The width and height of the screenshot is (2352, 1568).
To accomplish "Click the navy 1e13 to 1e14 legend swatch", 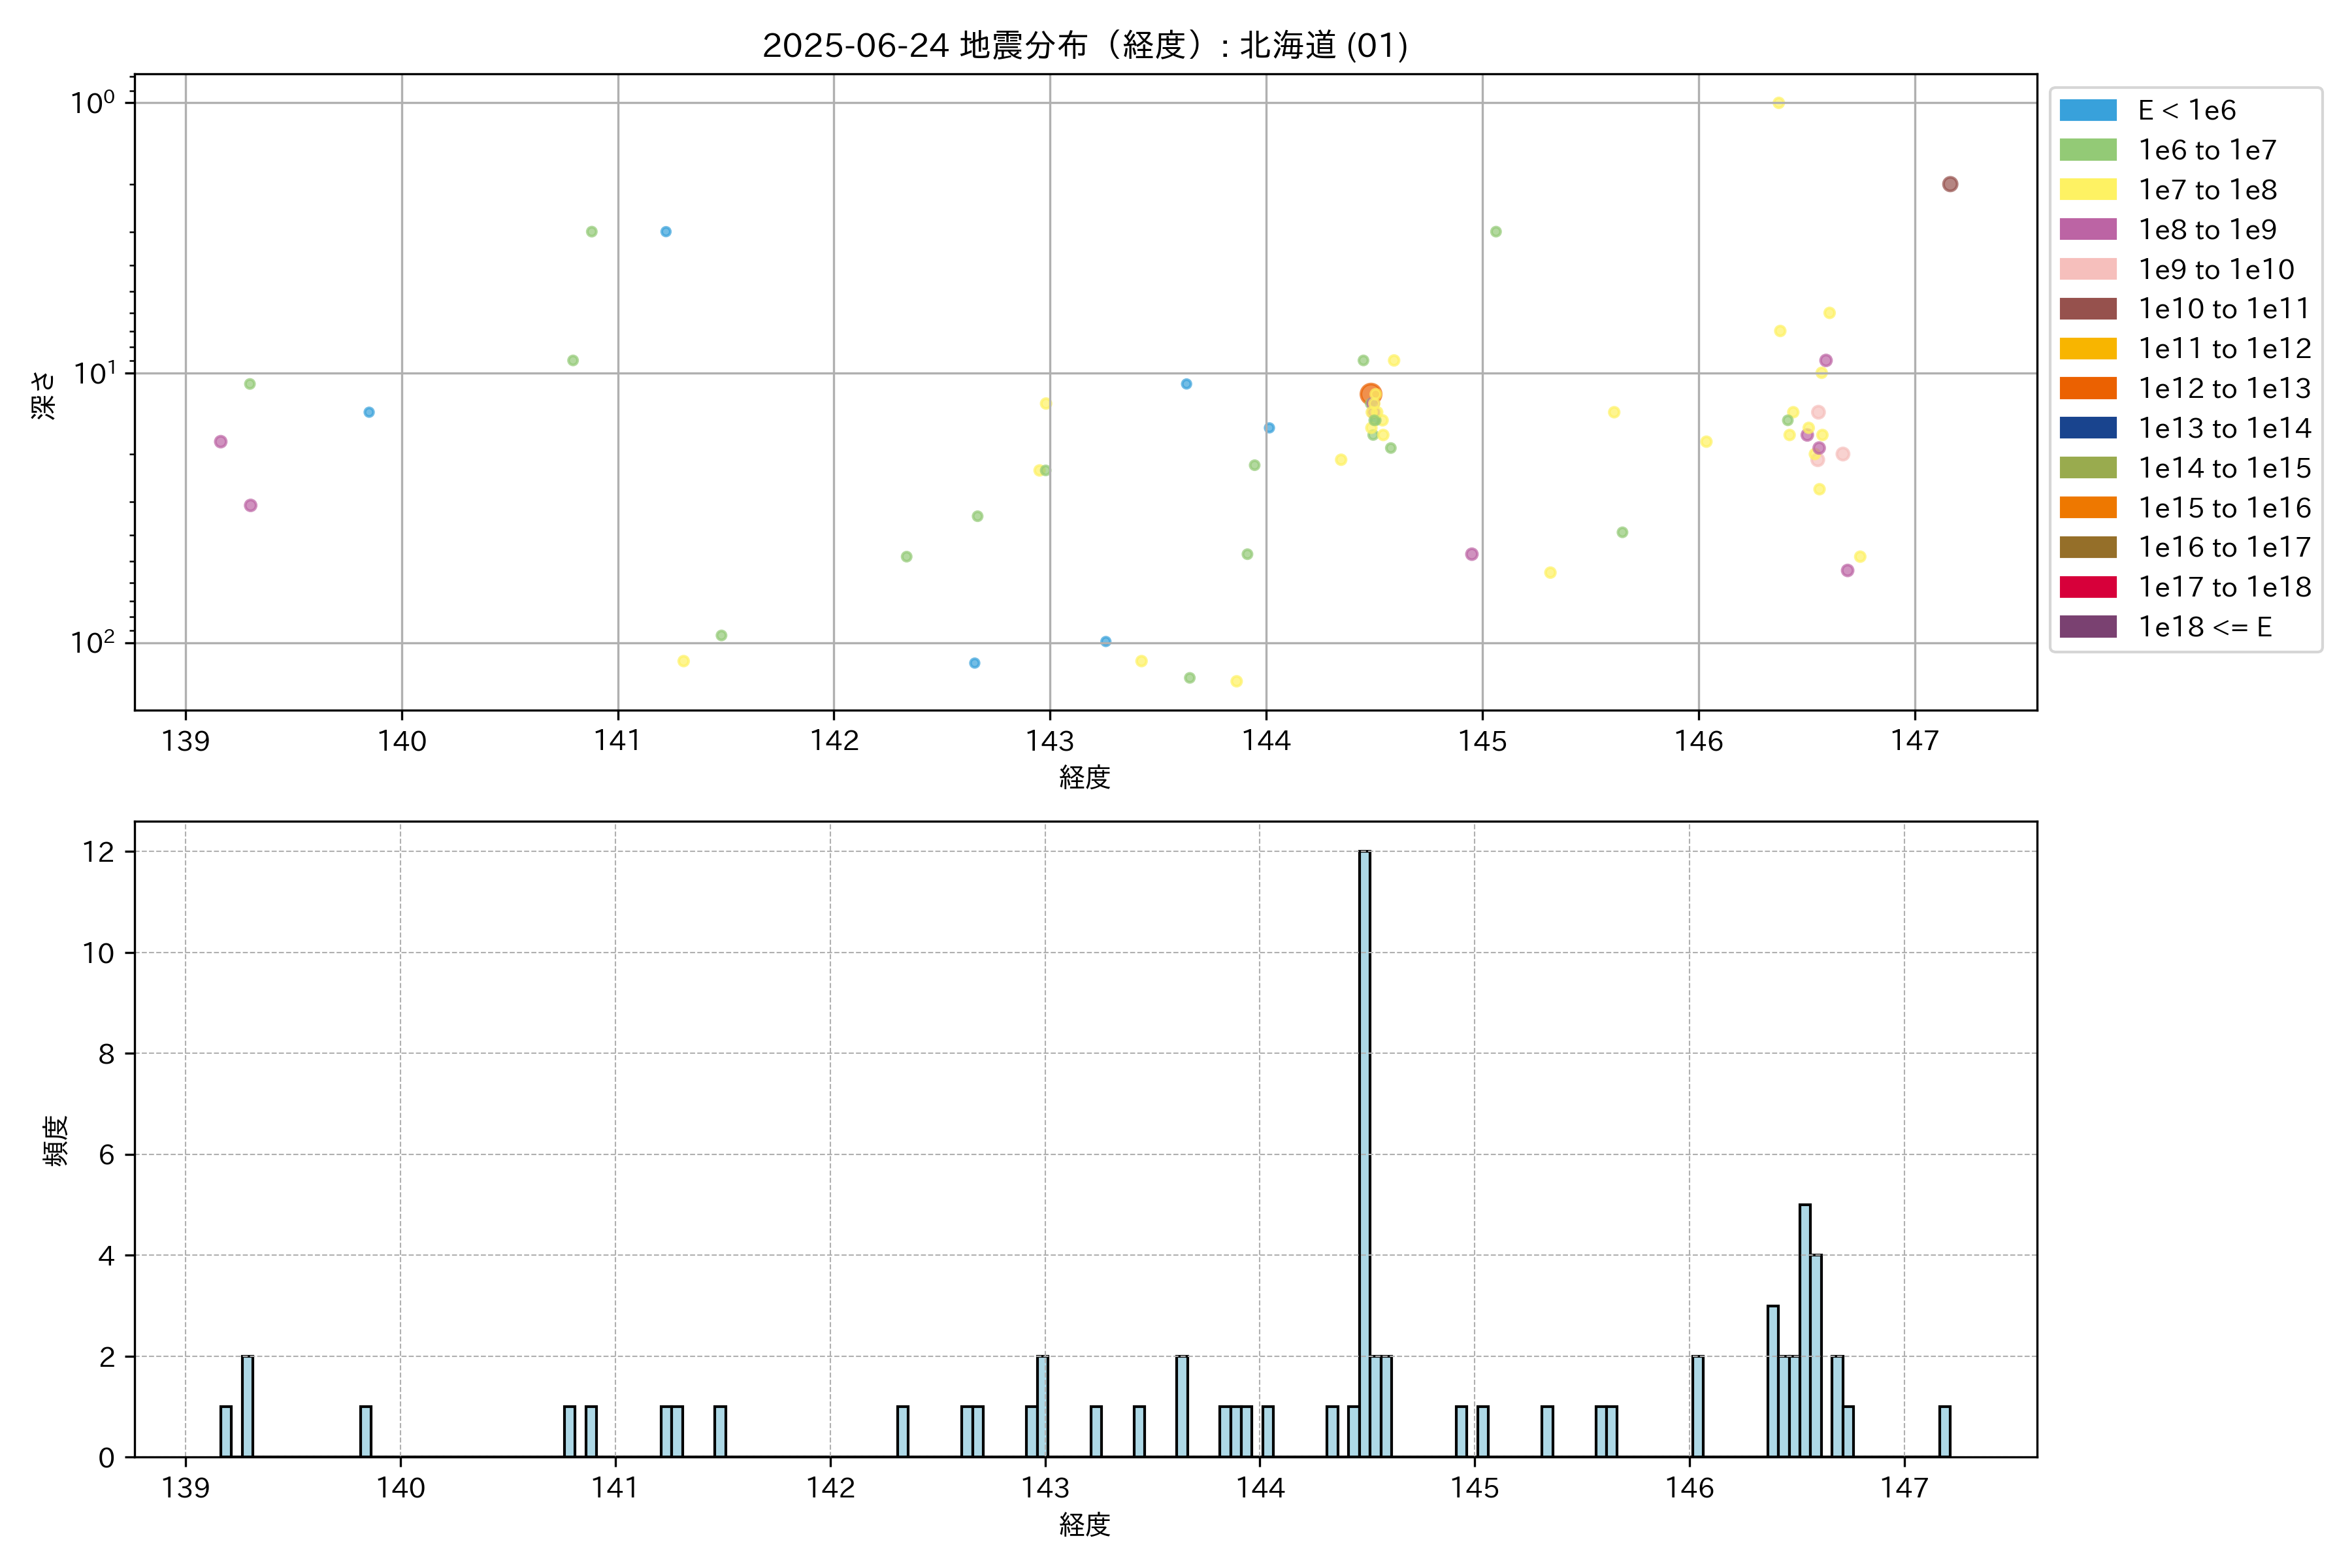I will (x=2087, y=428).
